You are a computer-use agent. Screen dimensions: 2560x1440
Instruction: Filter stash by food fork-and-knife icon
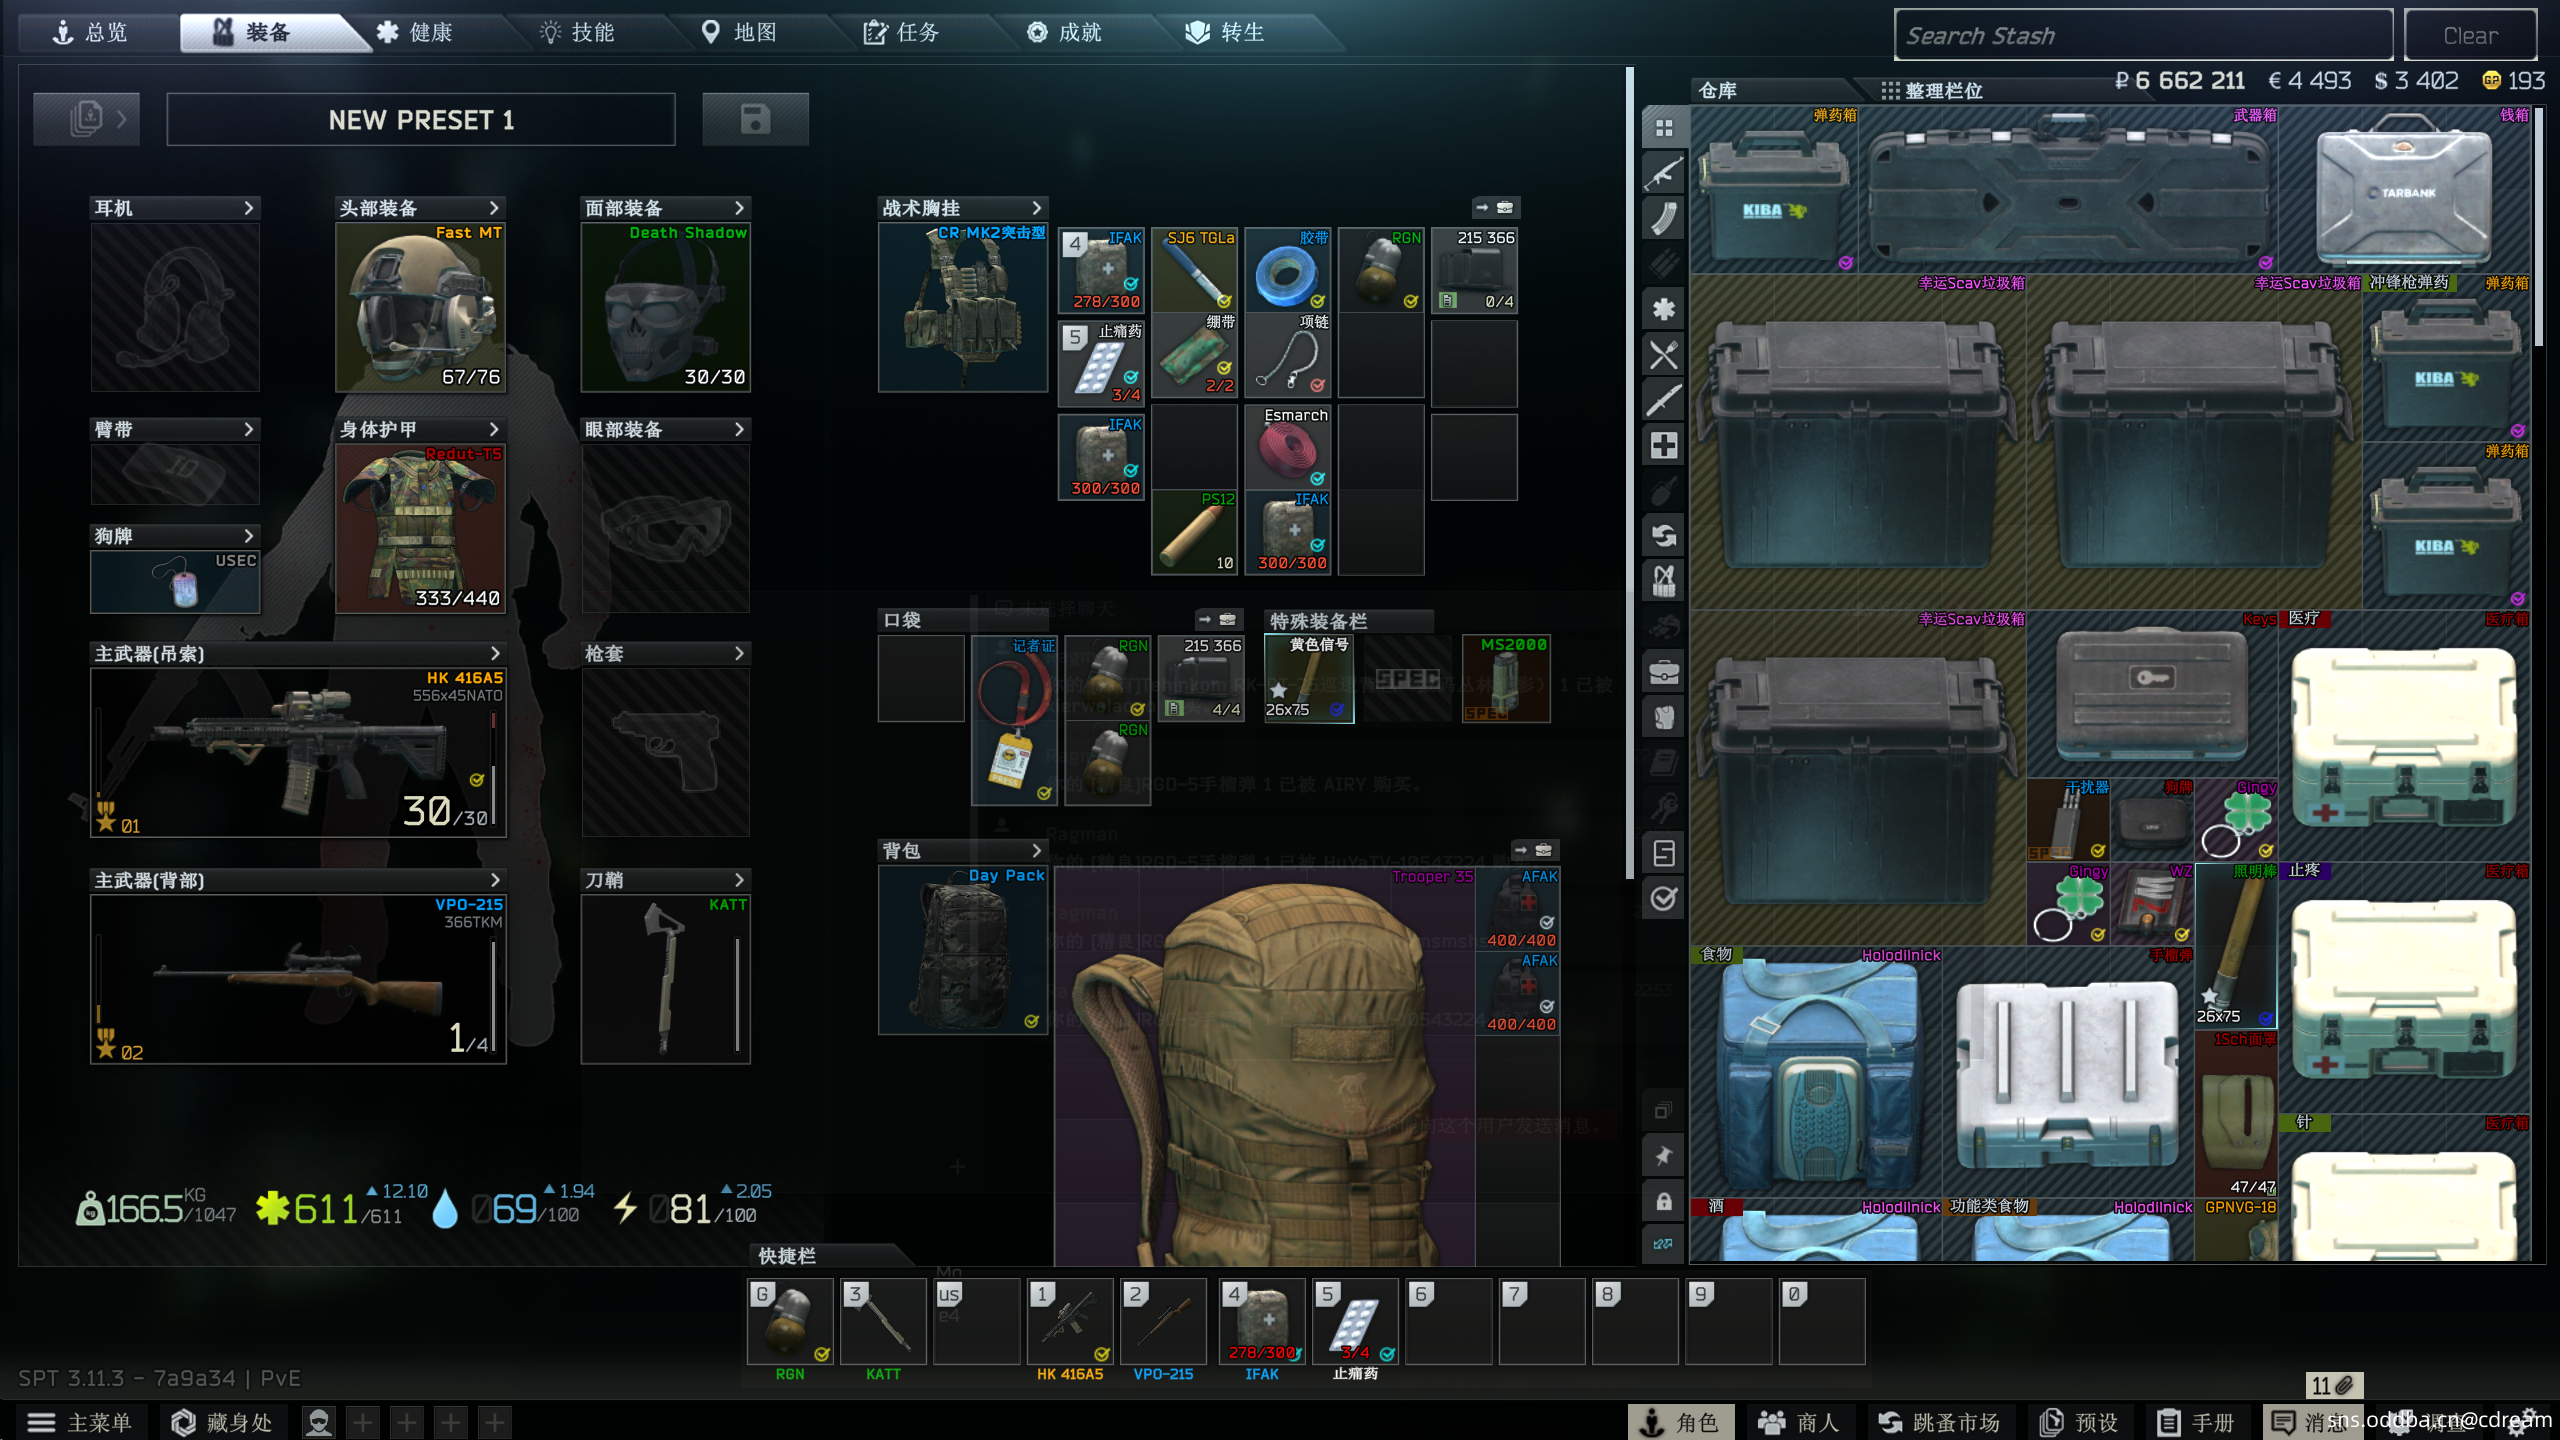point(1664,354)
